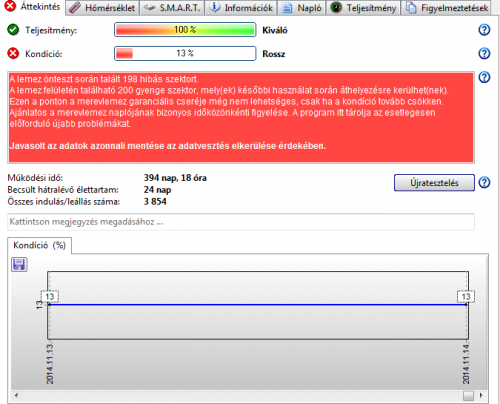Click the left 13 data label on graph
The width and height of the screenshot is (500, 404).
[50, 297]
